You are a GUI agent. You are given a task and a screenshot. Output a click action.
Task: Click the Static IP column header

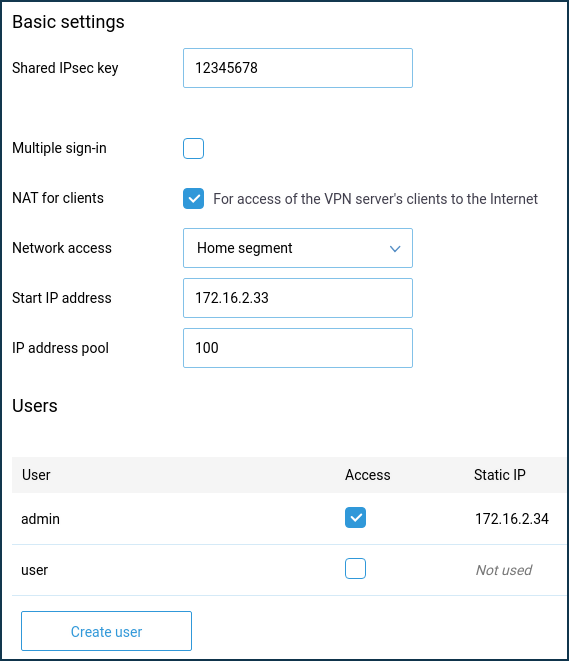500,475
